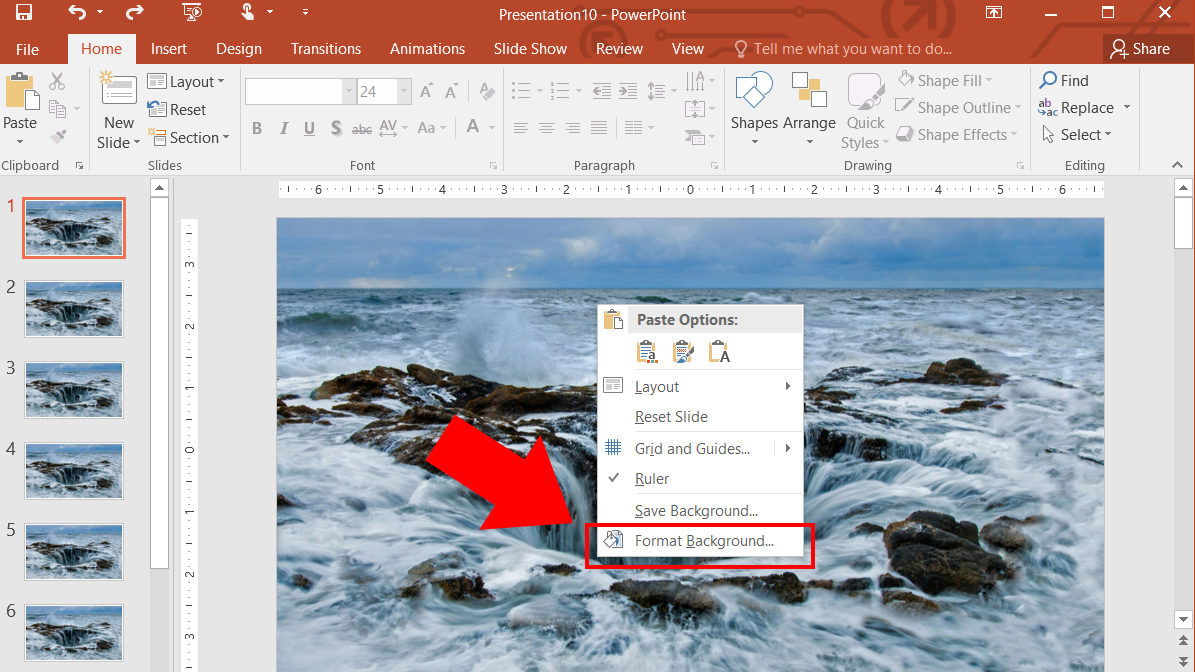Click the Share button

click(1140, 49)
